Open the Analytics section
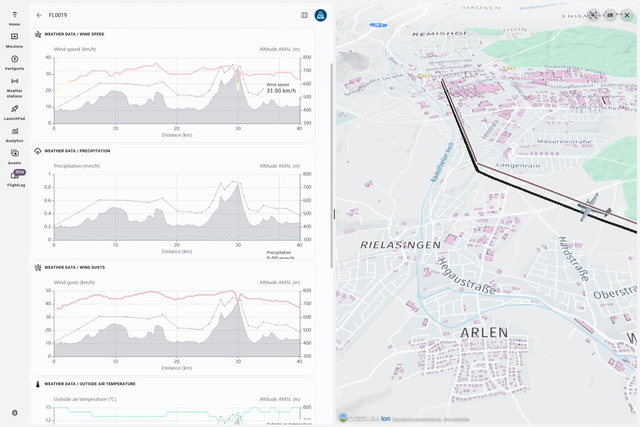This screenshot has width=640, height=427. (14, 135)
